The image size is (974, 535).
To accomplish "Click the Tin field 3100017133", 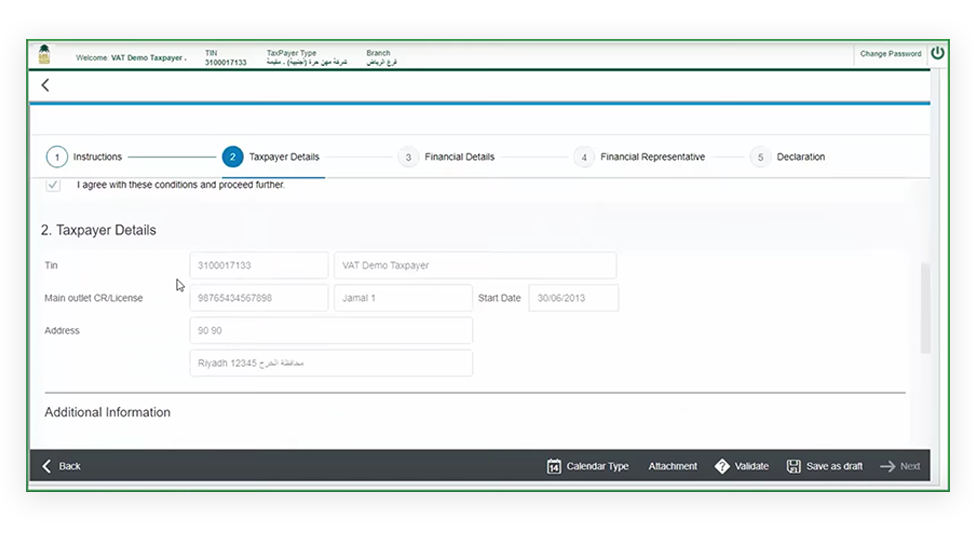I will 258,265.
